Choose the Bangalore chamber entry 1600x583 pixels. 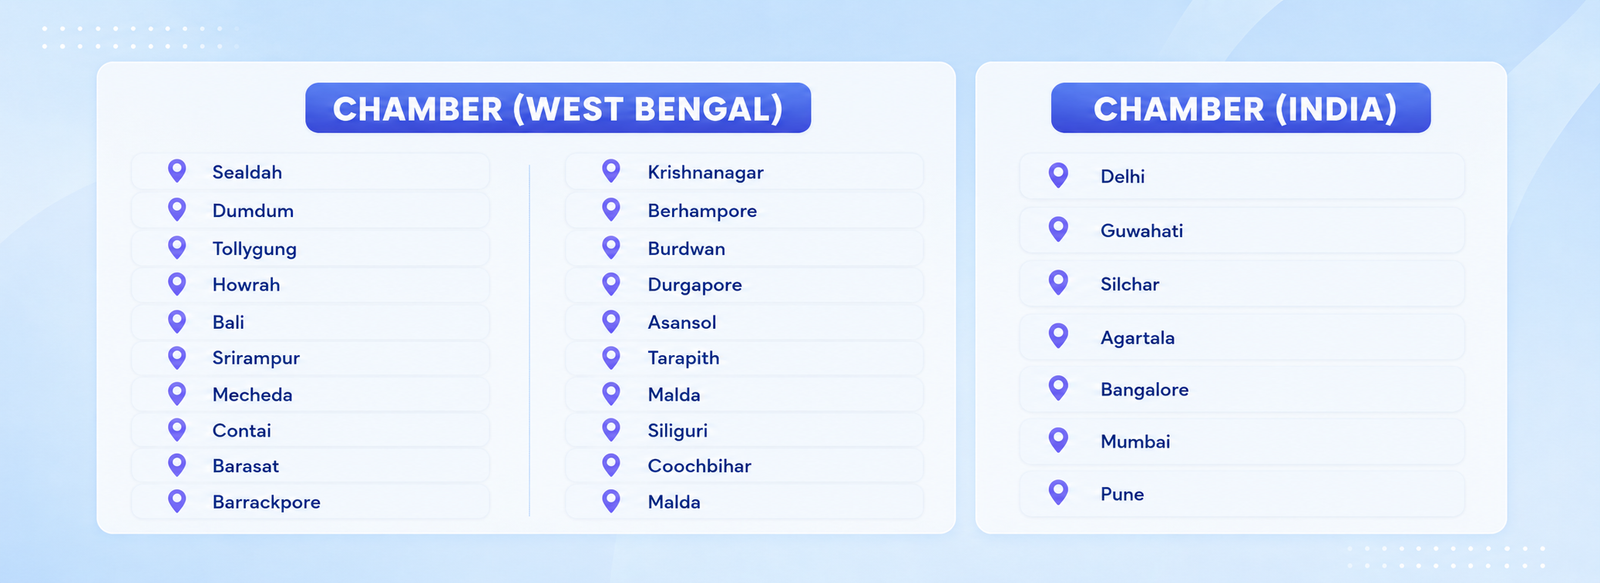(x=1242, y=389)
